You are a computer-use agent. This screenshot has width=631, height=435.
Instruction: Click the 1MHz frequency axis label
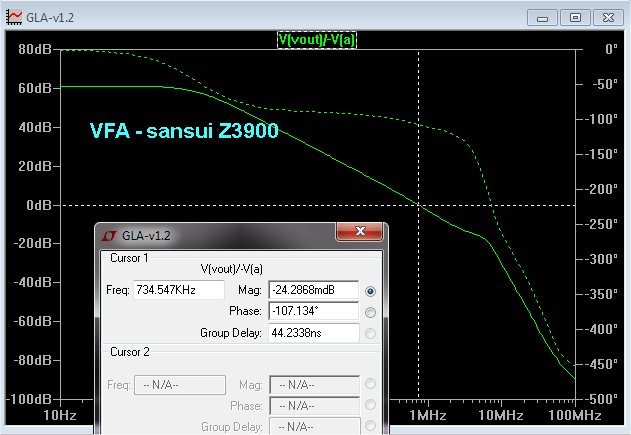tap(428, 415)
